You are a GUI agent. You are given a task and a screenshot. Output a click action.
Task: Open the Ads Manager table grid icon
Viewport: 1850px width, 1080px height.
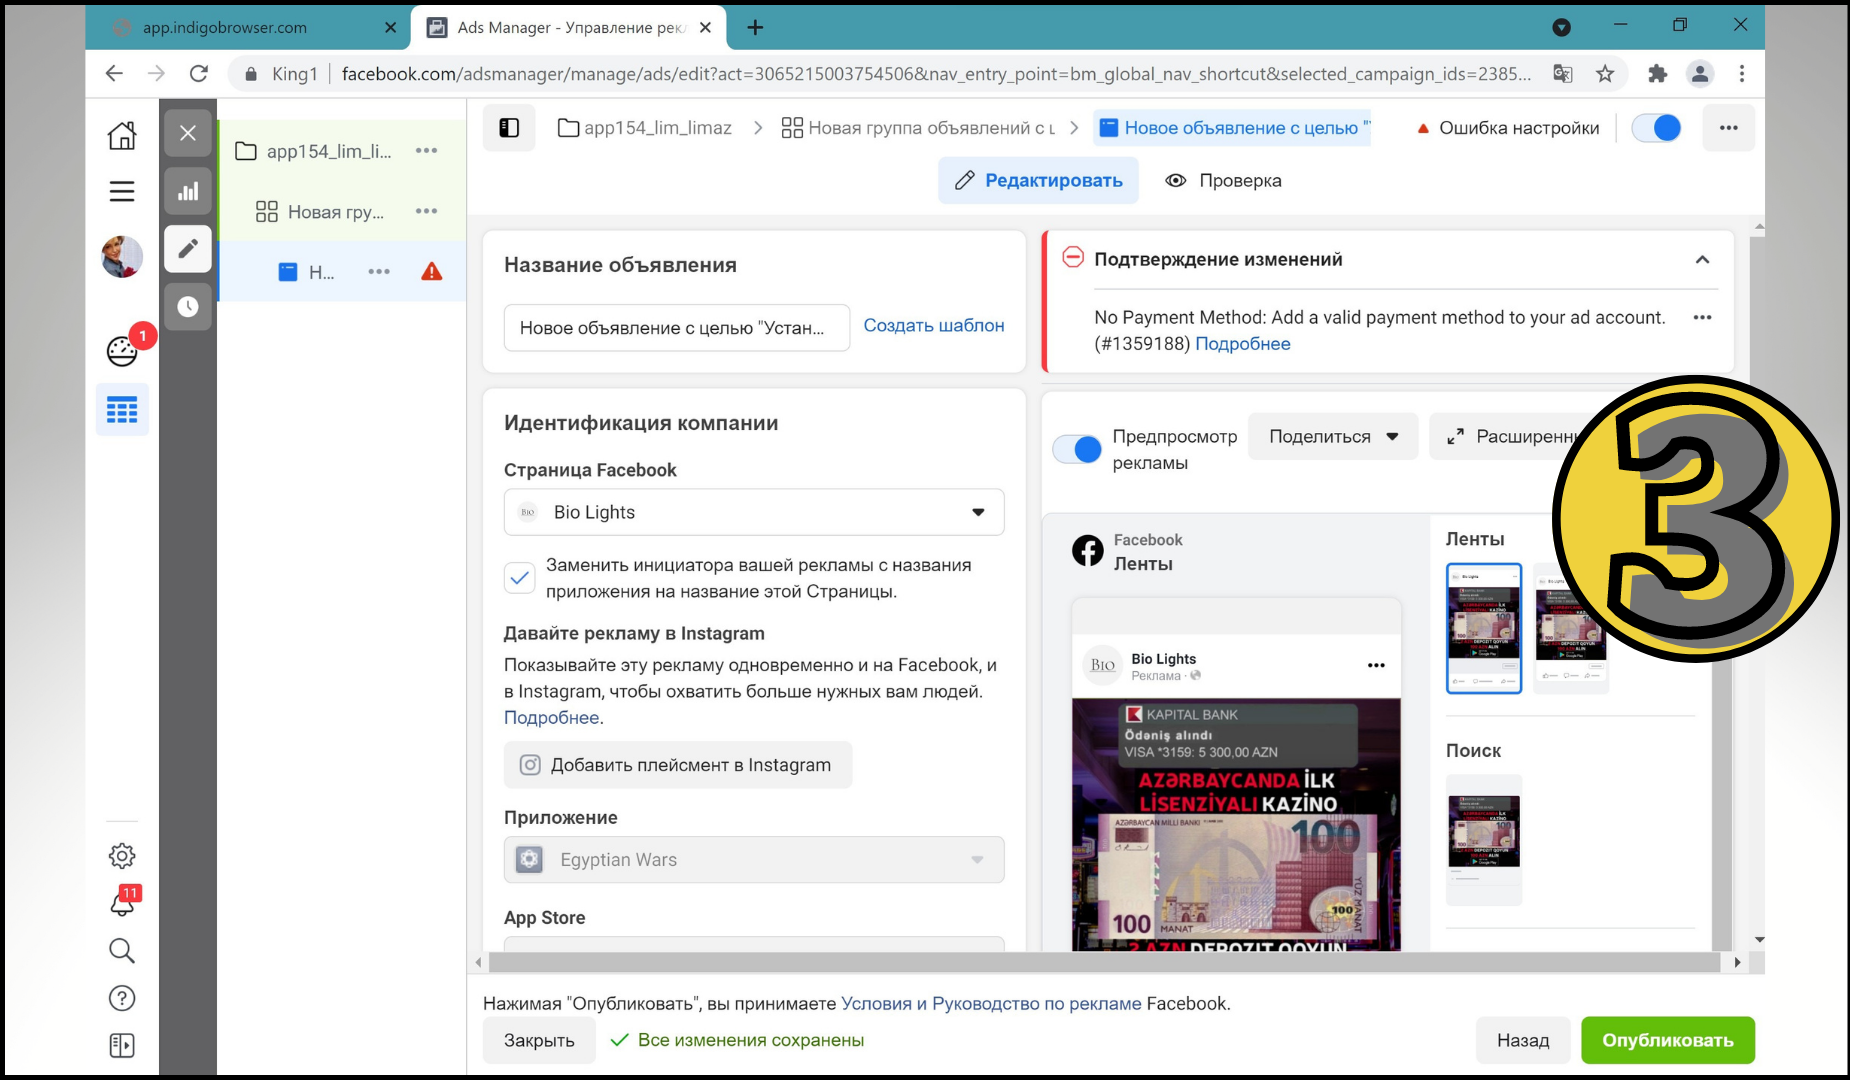click(122, 409)
